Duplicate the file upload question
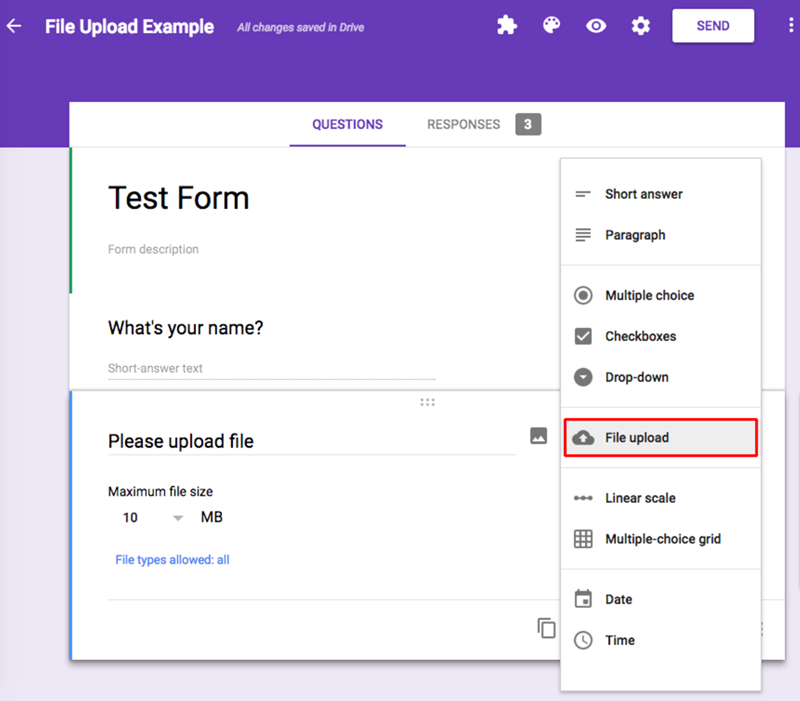The width and height of the screenshot is (800, 701). [546, 628]
